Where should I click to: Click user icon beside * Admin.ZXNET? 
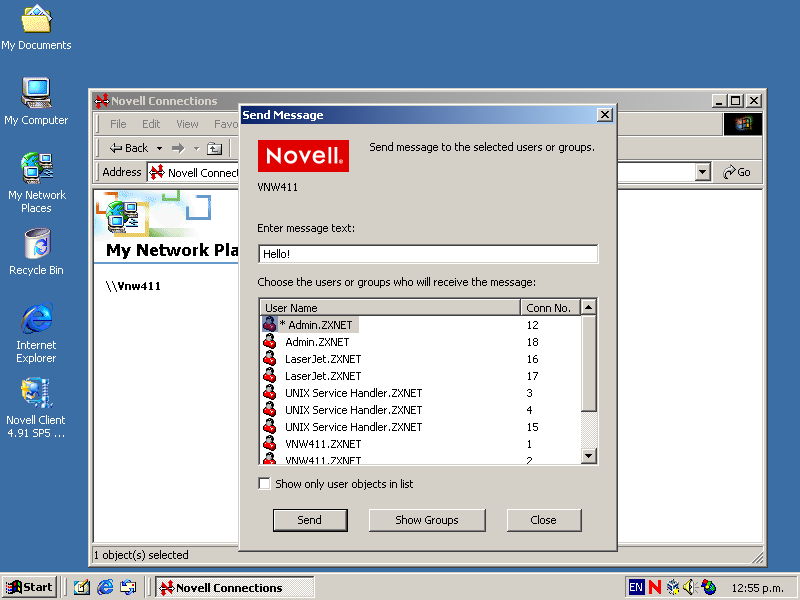(269, 324)
